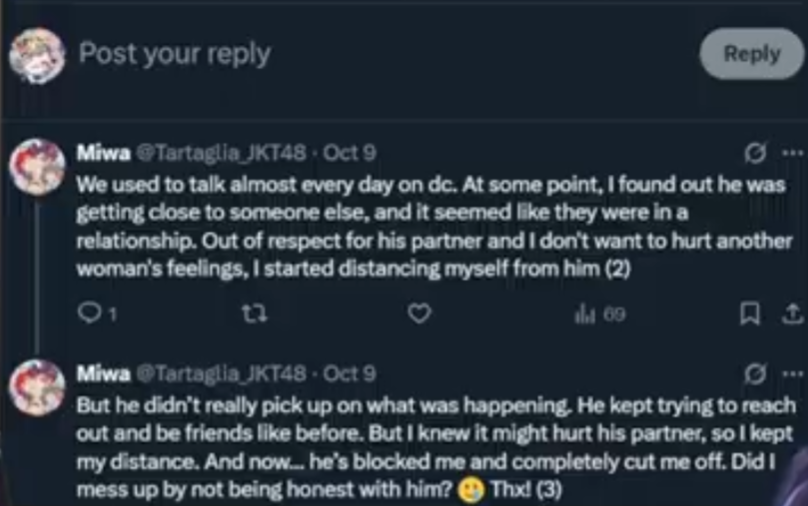Repost the first Miwa tweet

[x=255, y=313]
